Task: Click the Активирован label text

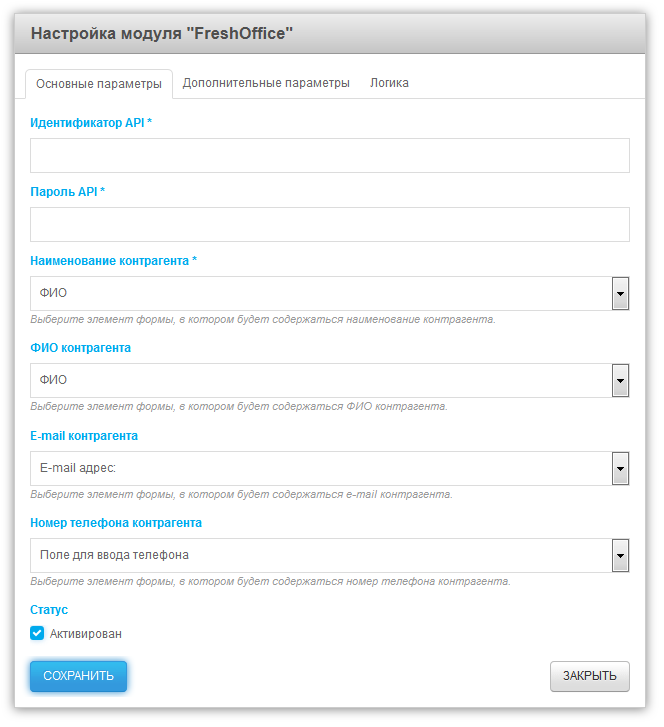Action: [86, 634]
